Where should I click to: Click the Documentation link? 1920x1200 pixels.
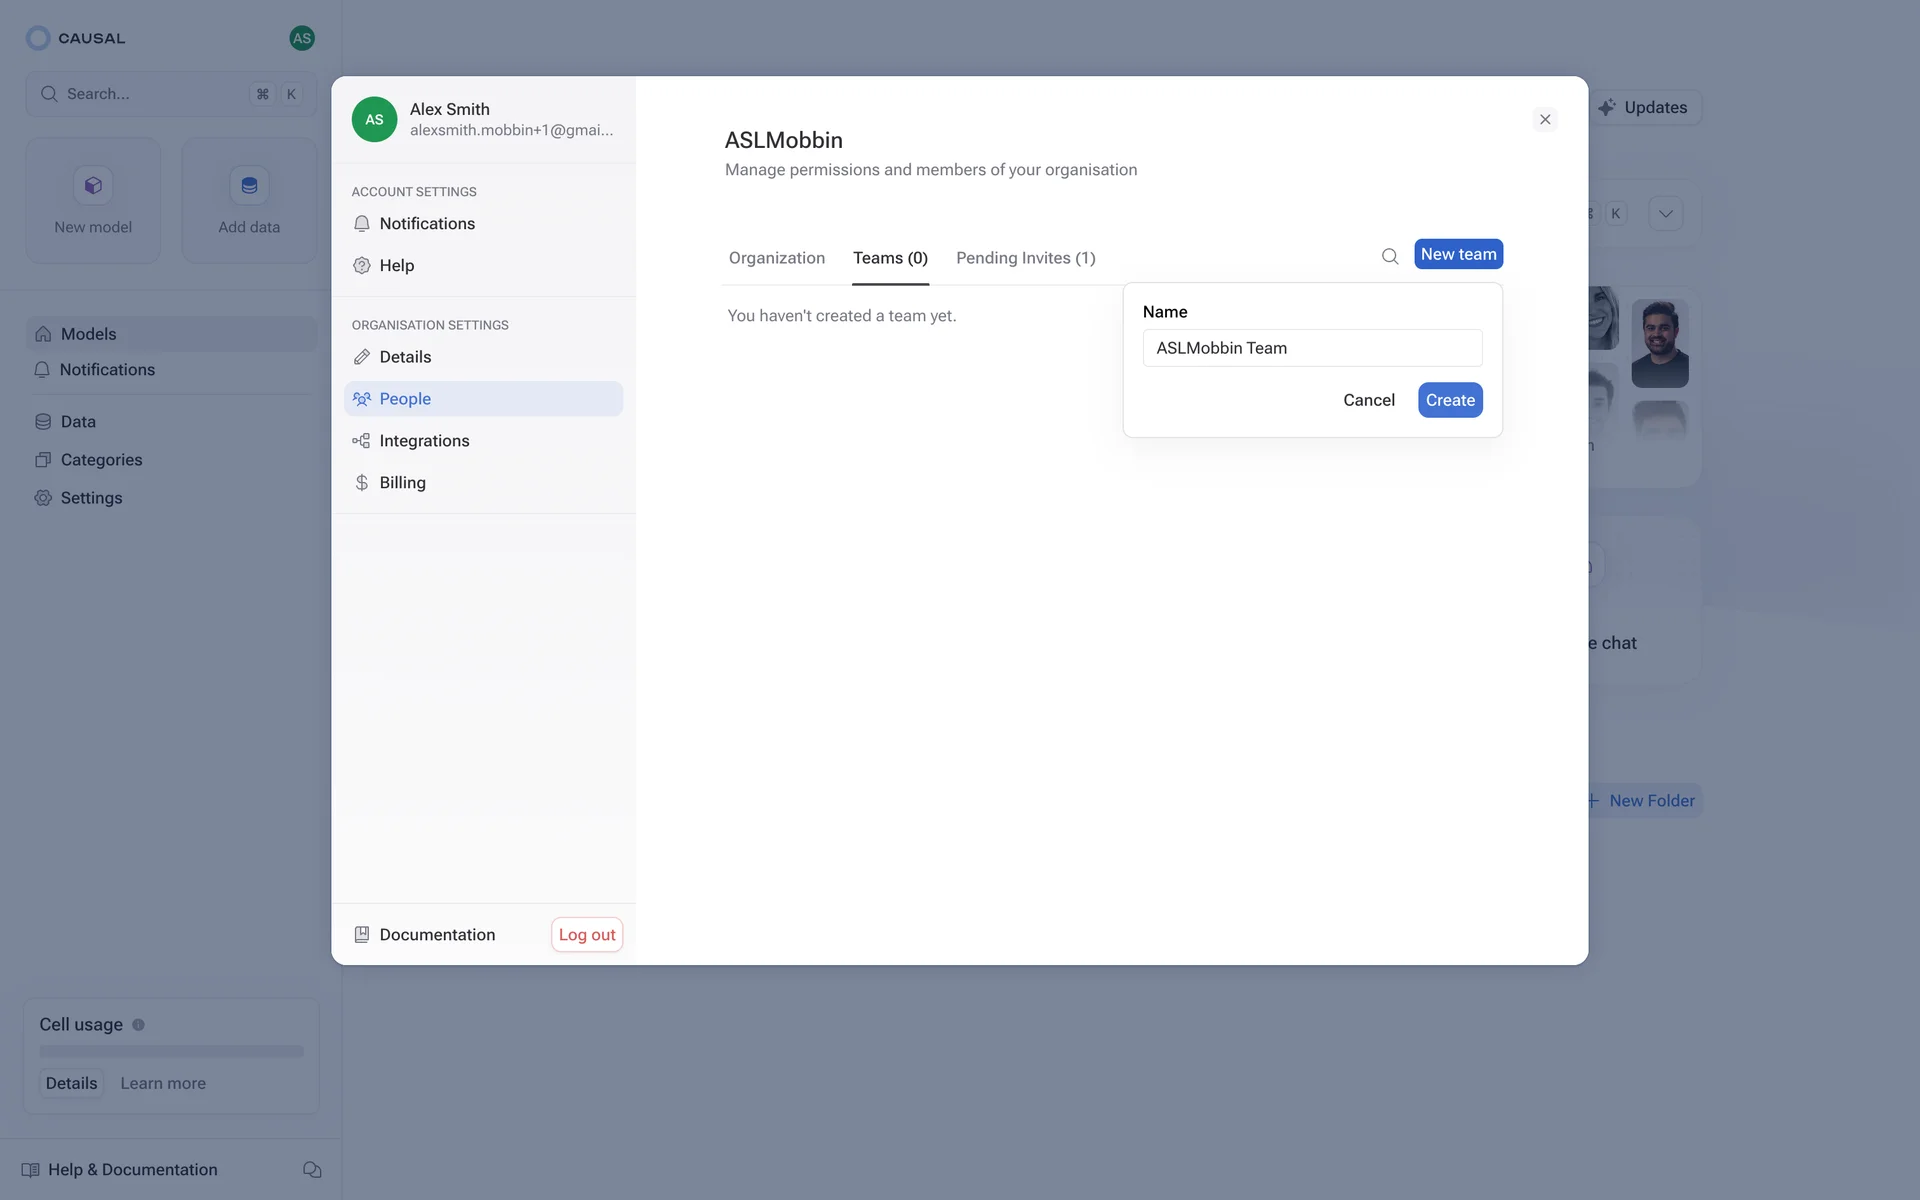pos(437,934)
